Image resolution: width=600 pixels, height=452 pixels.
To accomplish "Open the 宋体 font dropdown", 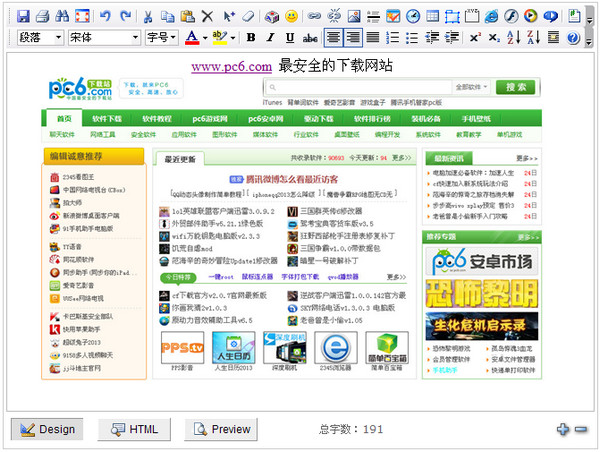I will (x=104, y=38).
